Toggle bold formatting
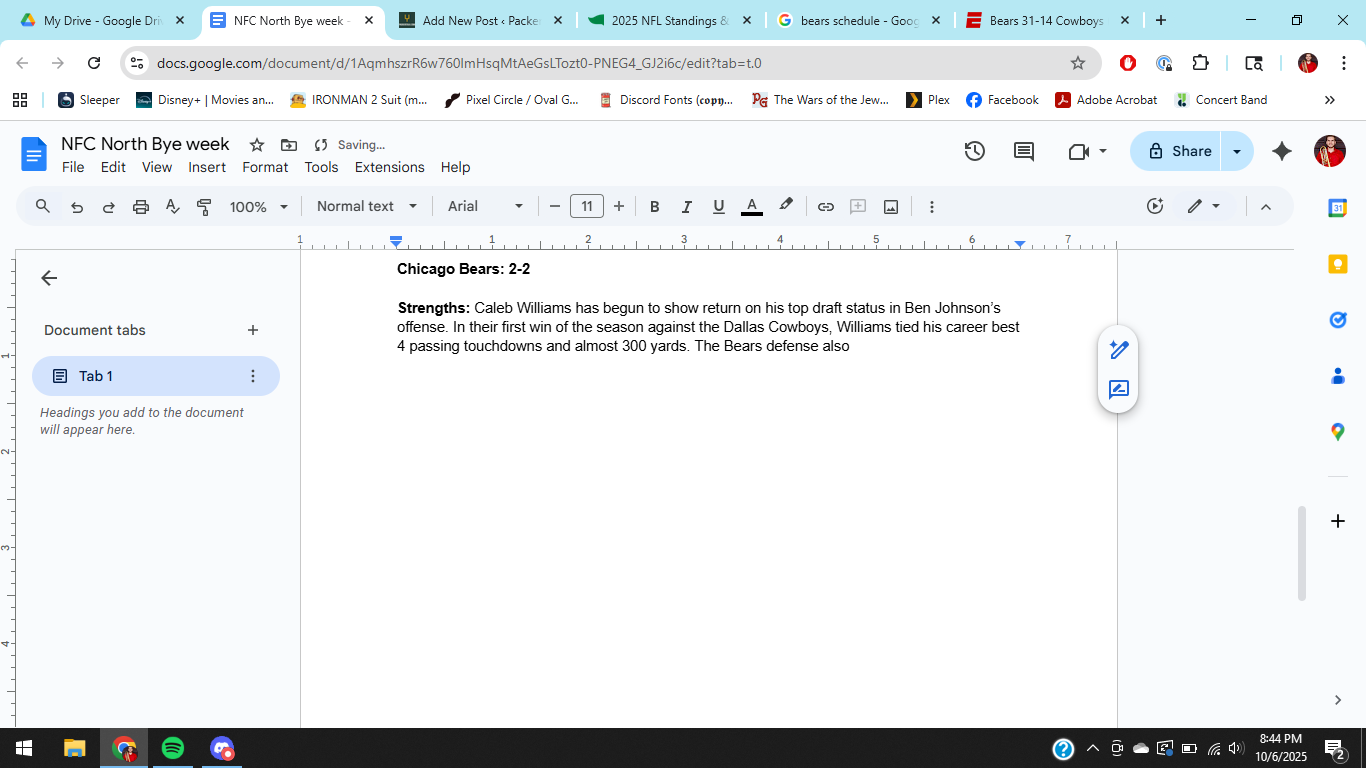The height and width of the screenshot is (768, 1366). coord(654,207)
